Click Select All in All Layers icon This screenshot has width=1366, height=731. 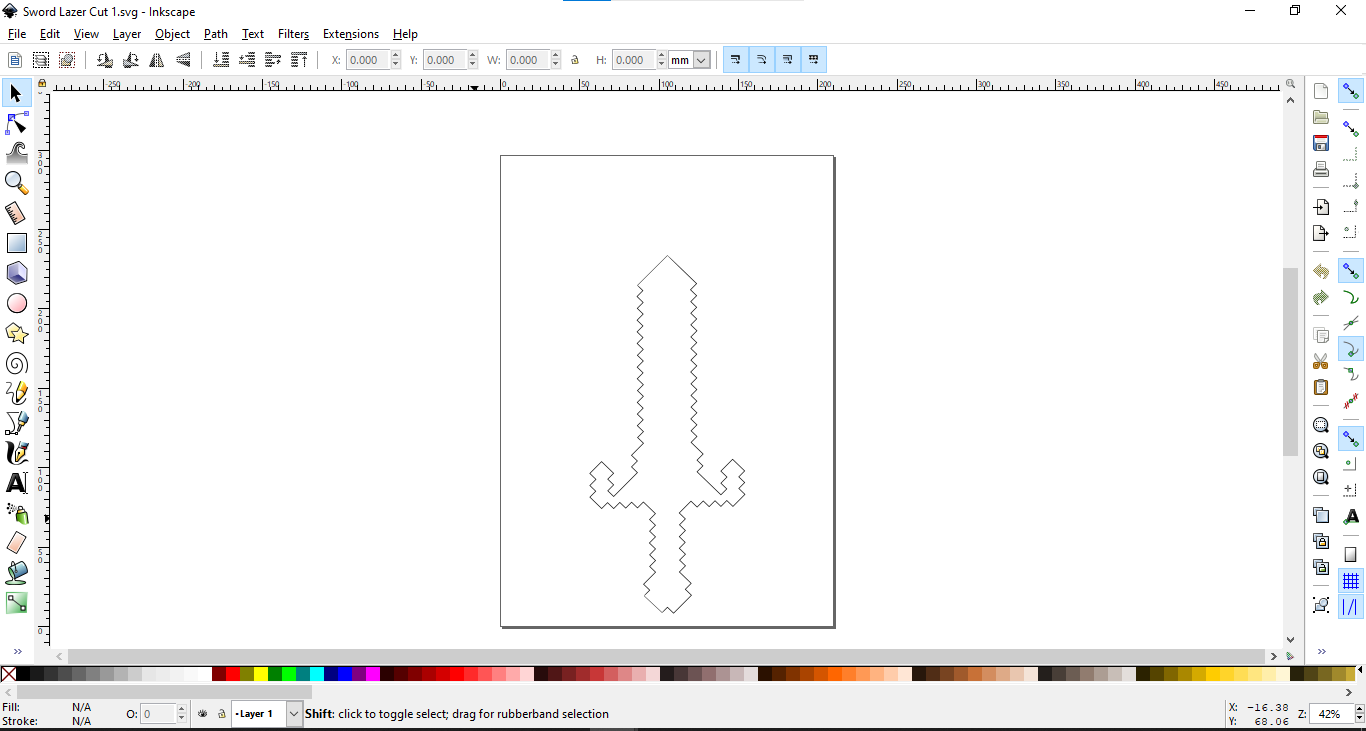pos(40,60)
